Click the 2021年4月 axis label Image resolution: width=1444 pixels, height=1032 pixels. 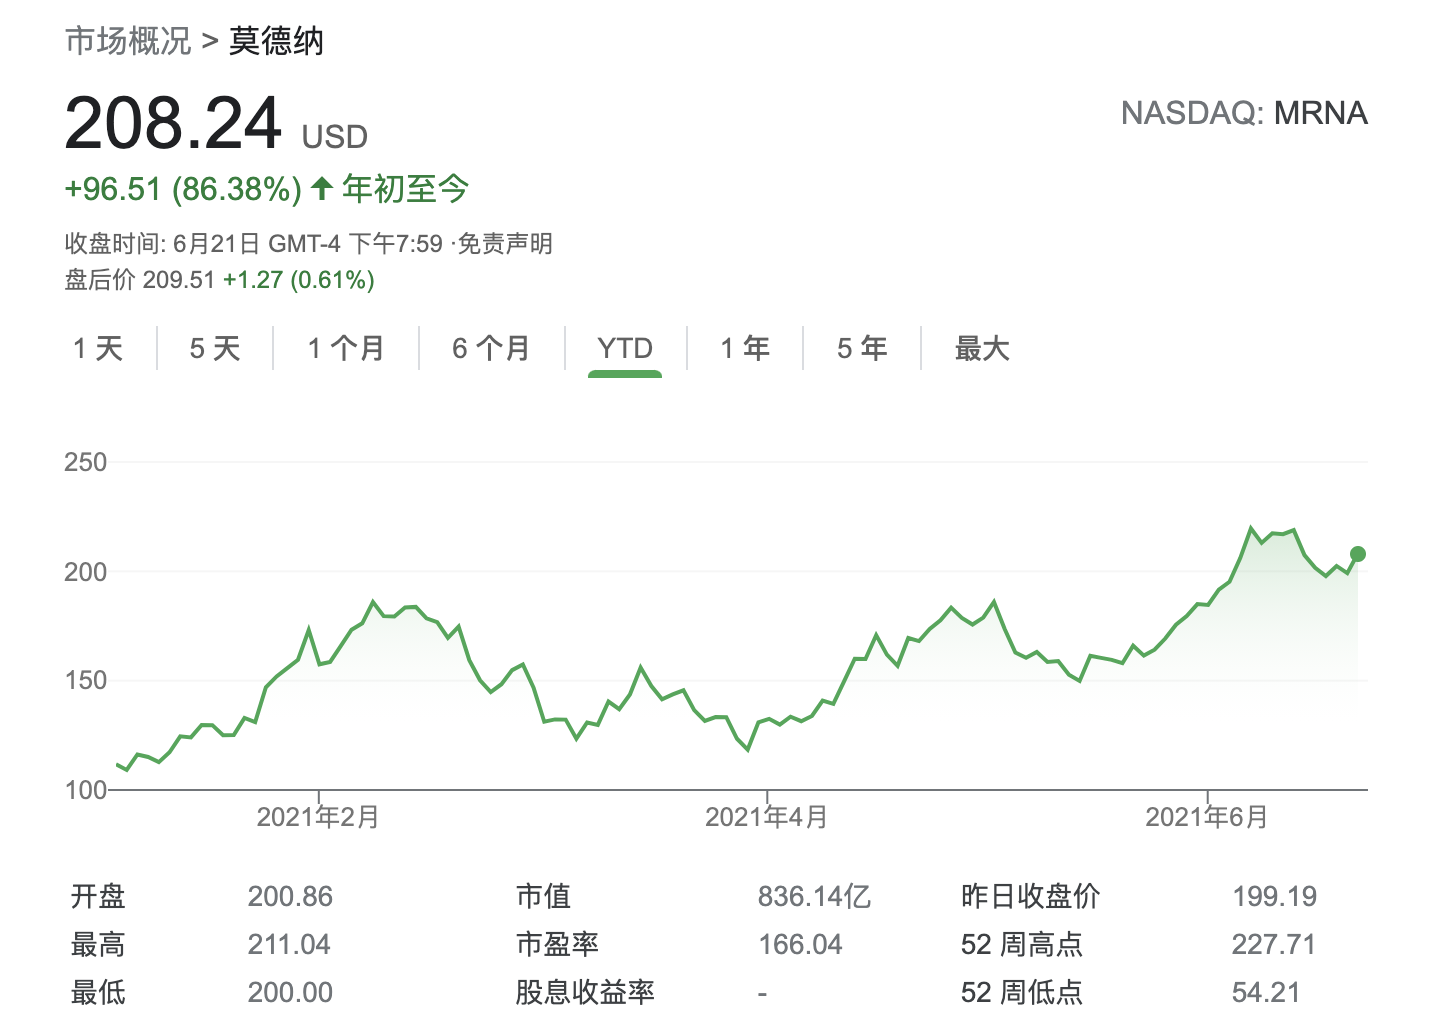(x=766, y=817)
